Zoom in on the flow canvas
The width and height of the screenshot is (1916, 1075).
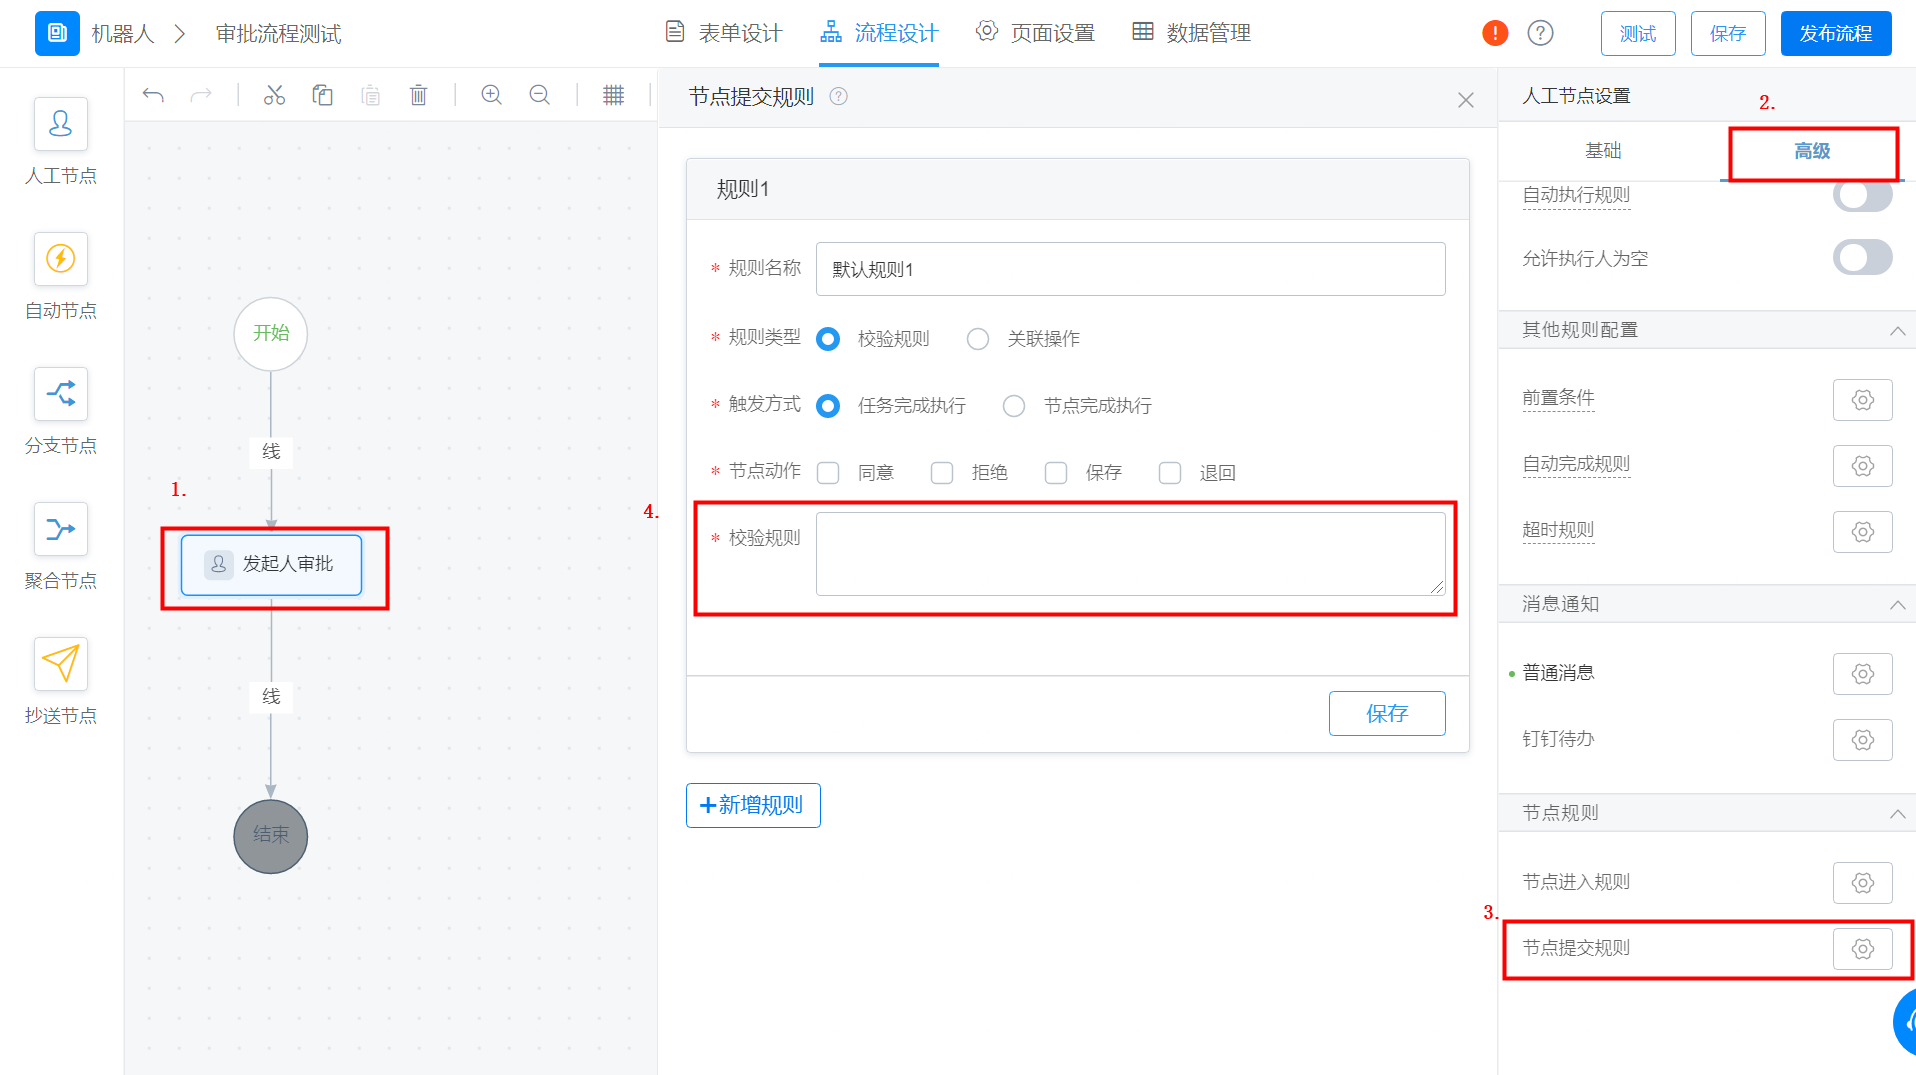tap(491, 95)
